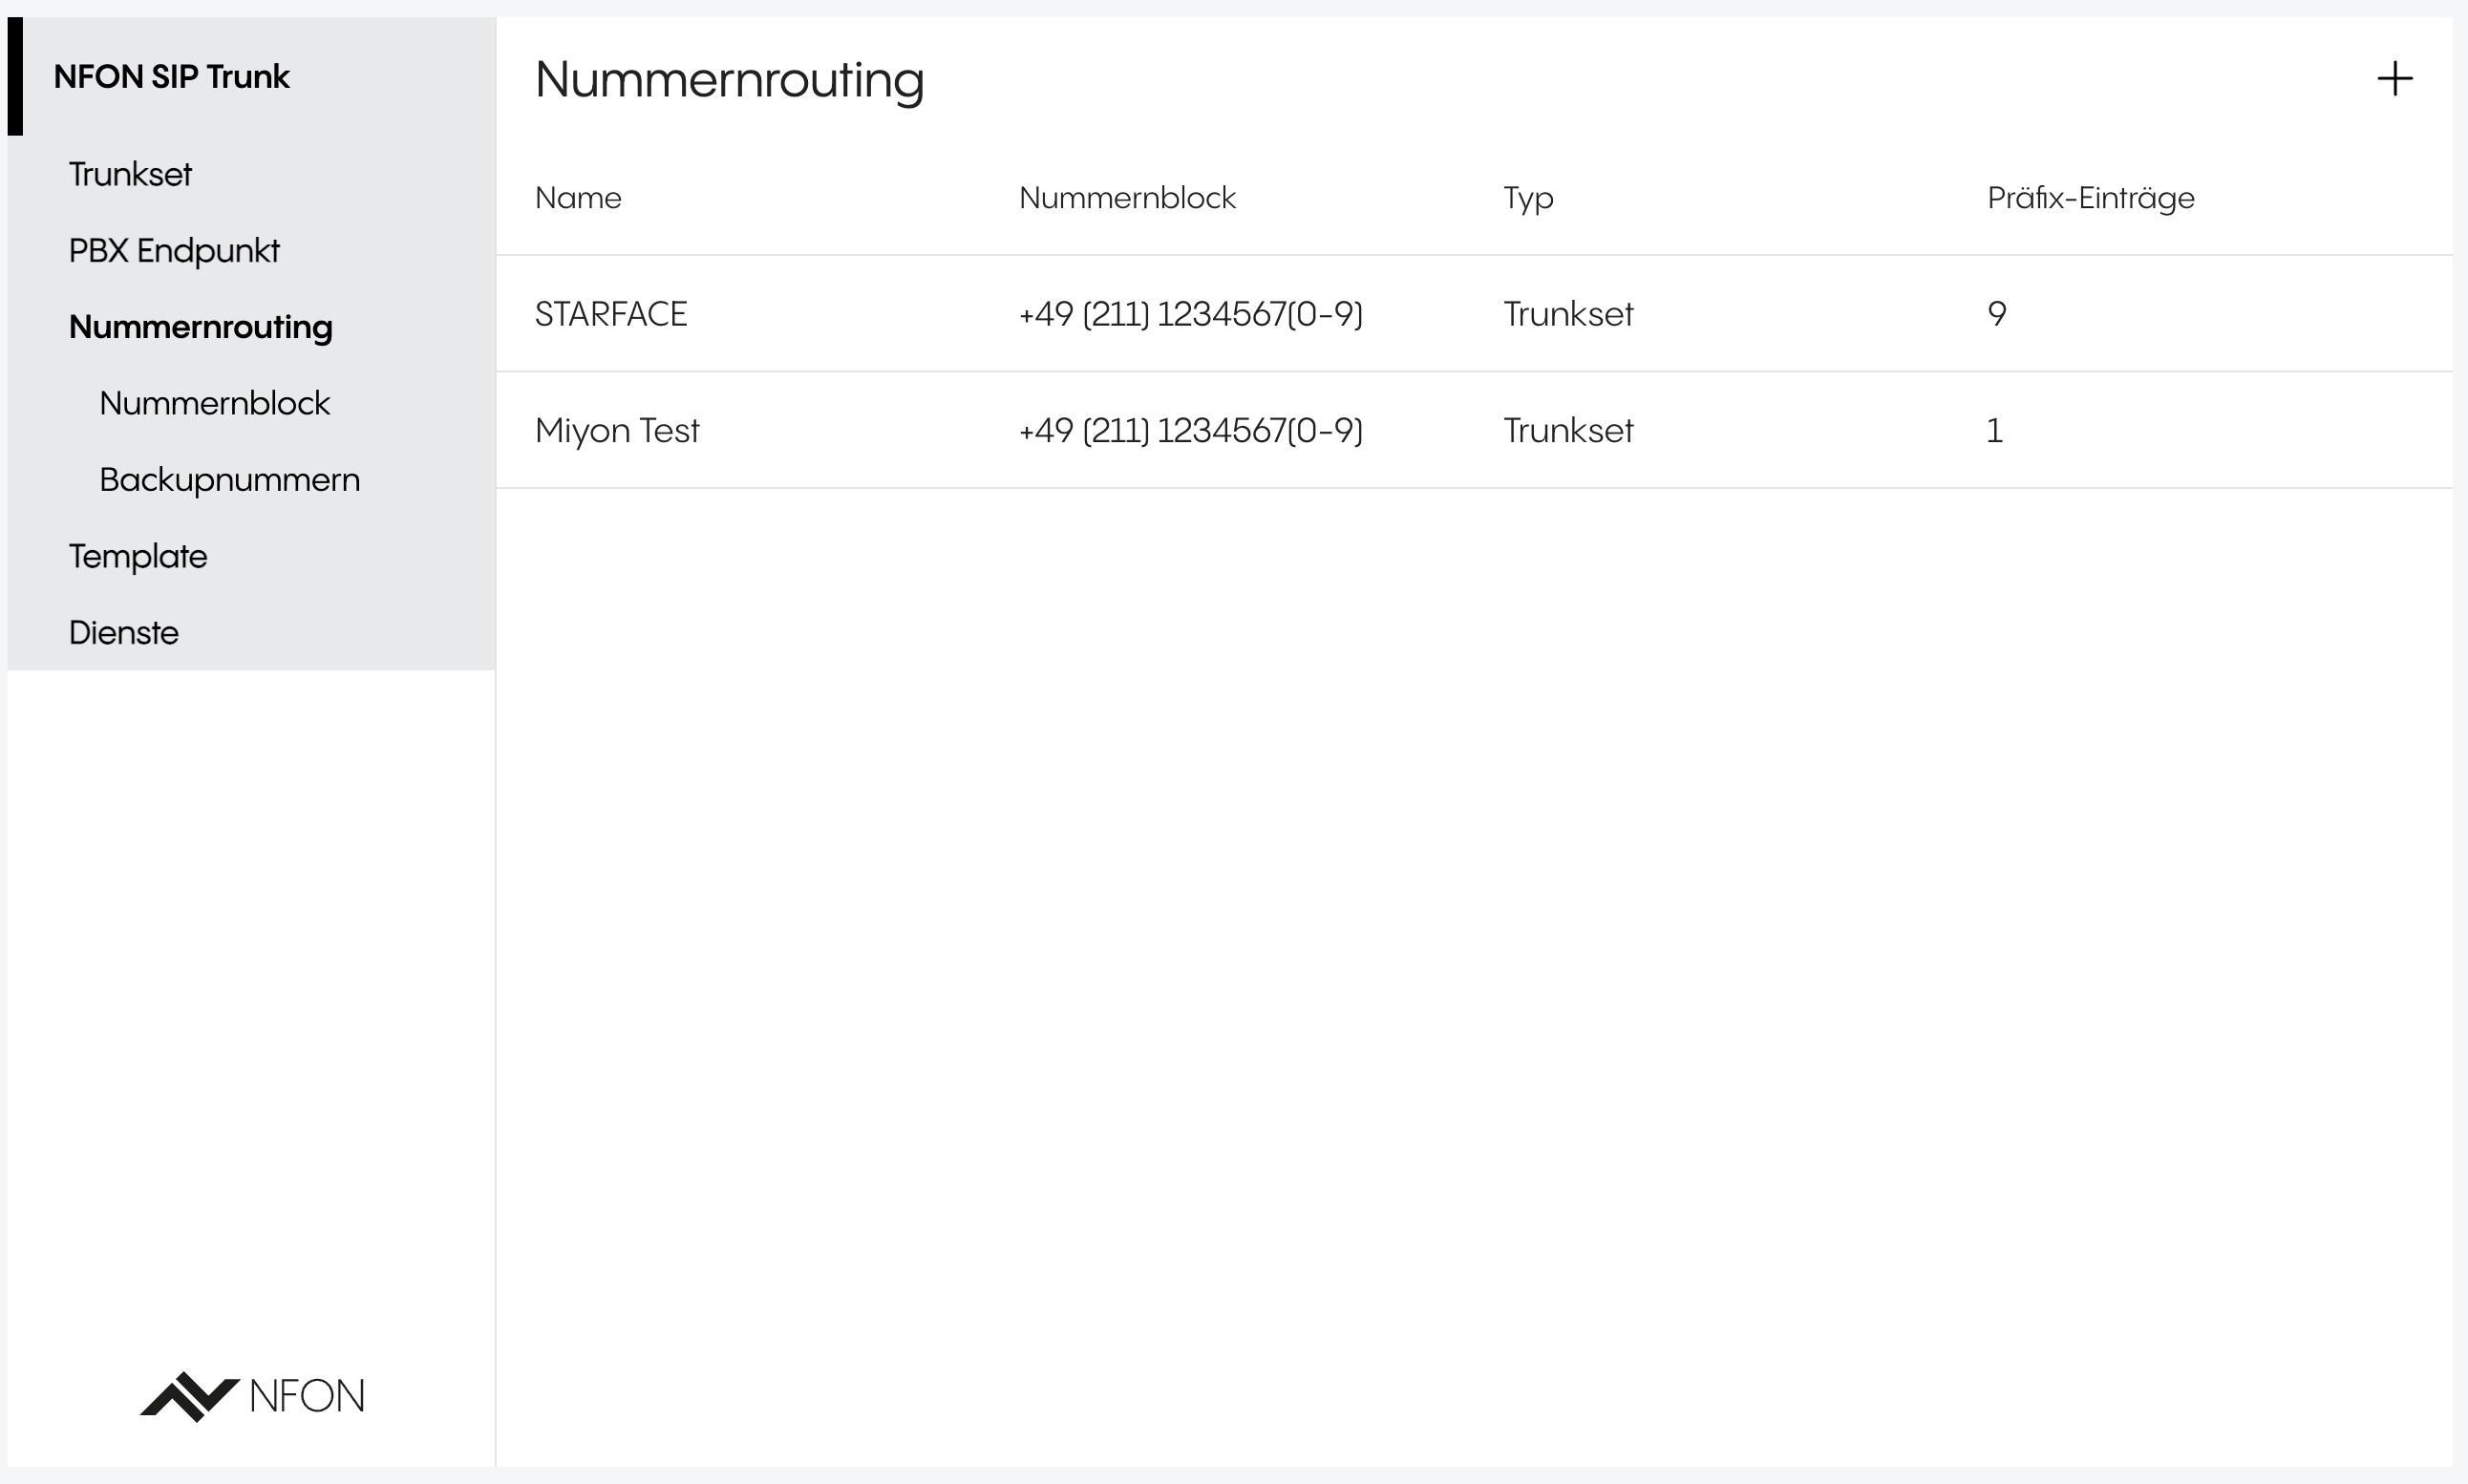
Task: Click the NFON logo in the sidebar
Action: 252,1396
